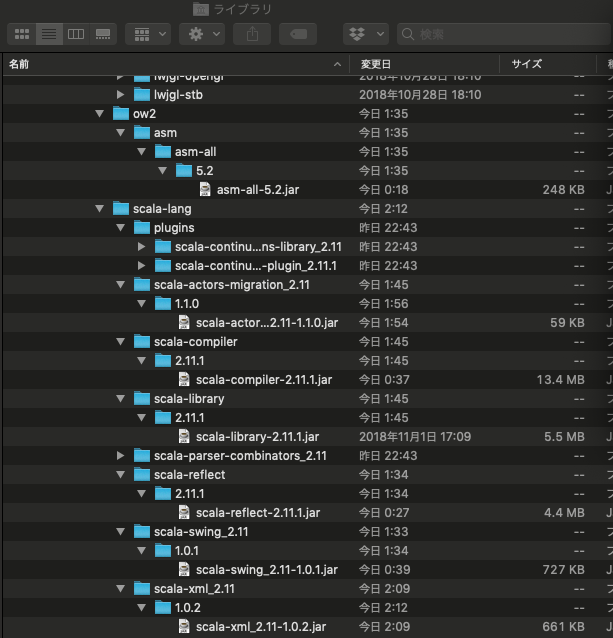The width and height of the screenshot is (613, 638).
Task: Click the scala-lang folder icon
Action: pyautogui.click(x=121, y=208)
